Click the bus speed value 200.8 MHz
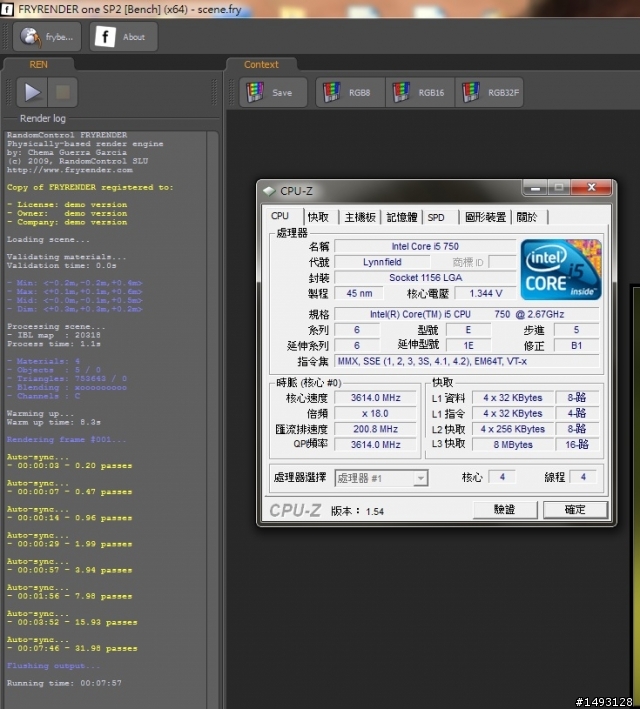640x710 pixels. 375,429
